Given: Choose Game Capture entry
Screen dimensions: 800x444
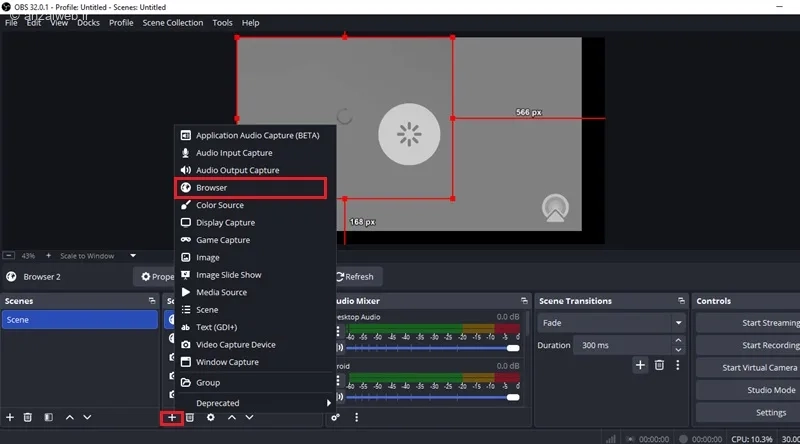Looking at the screenshot, I should click(x=255, y=240).
